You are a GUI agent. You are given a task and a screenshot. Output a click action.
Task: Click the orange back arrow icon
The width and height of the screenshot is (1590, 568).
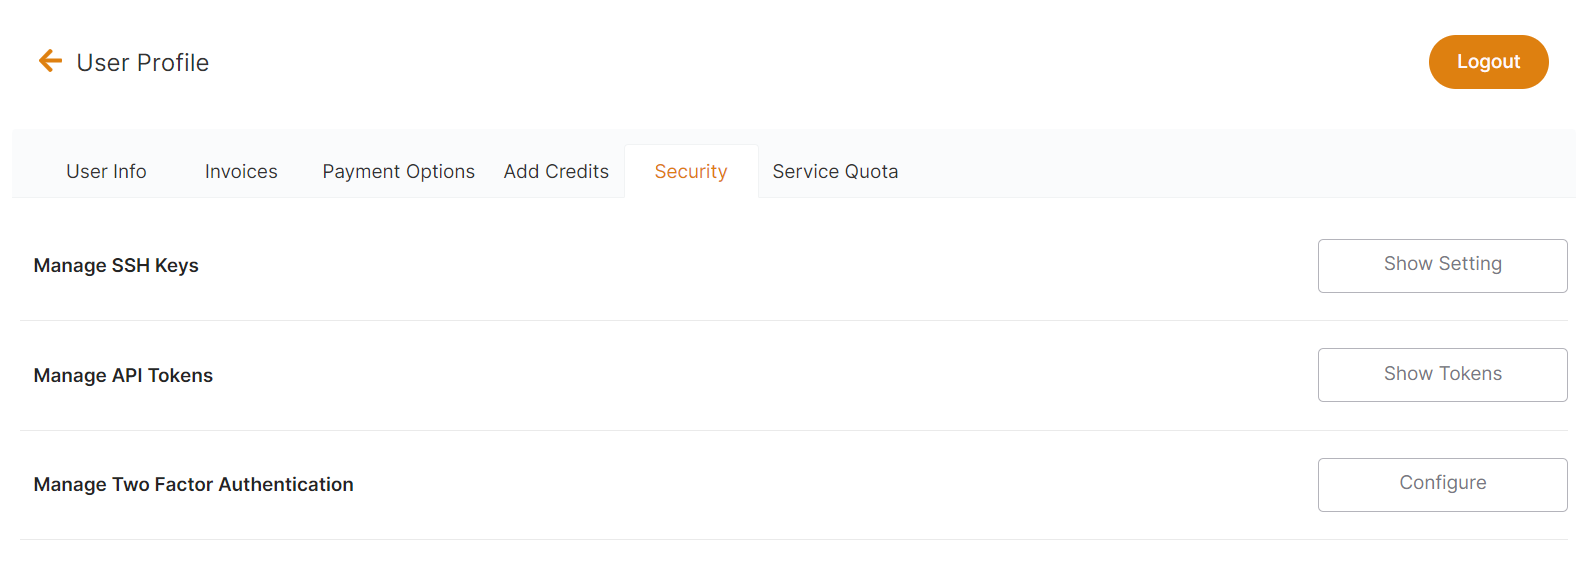pos(50,62)
